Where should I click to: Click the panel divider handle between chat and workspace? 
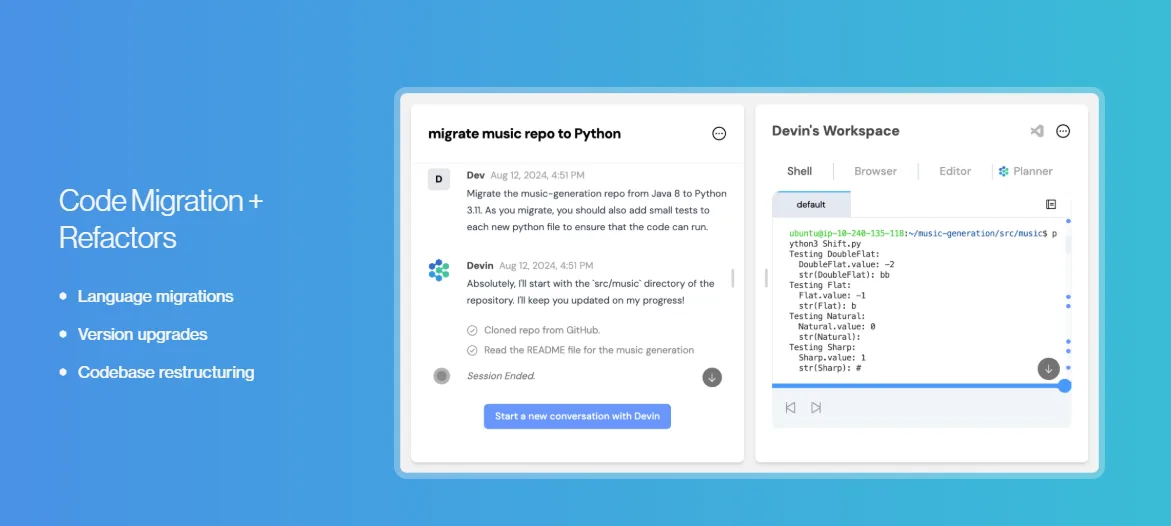pyautogui.click(x=766, y=278)
